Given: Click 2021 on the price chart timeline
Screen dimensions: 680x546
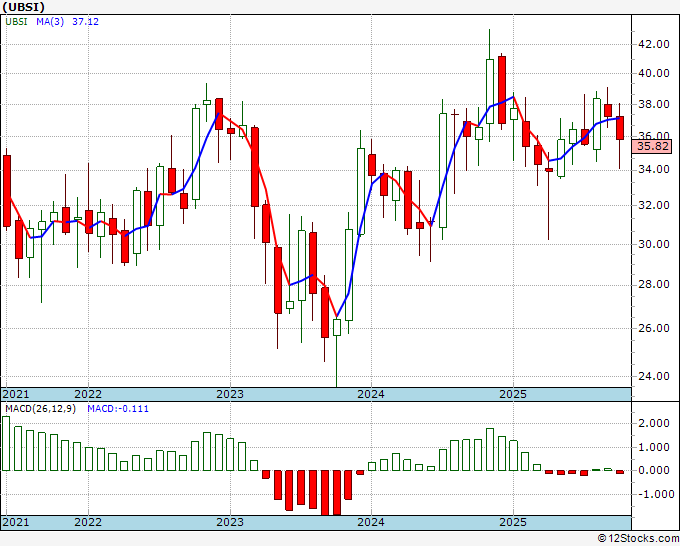Looking at the screenshot, I should point(16,394).
